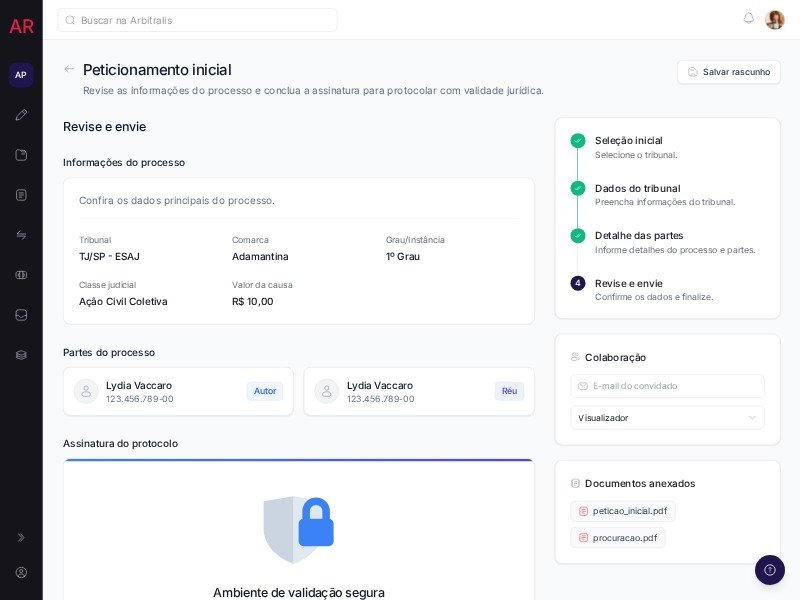This screenshot has height=600, width=800.
Task: Click the AR logo in the sidebar
Action: point(21,26)
